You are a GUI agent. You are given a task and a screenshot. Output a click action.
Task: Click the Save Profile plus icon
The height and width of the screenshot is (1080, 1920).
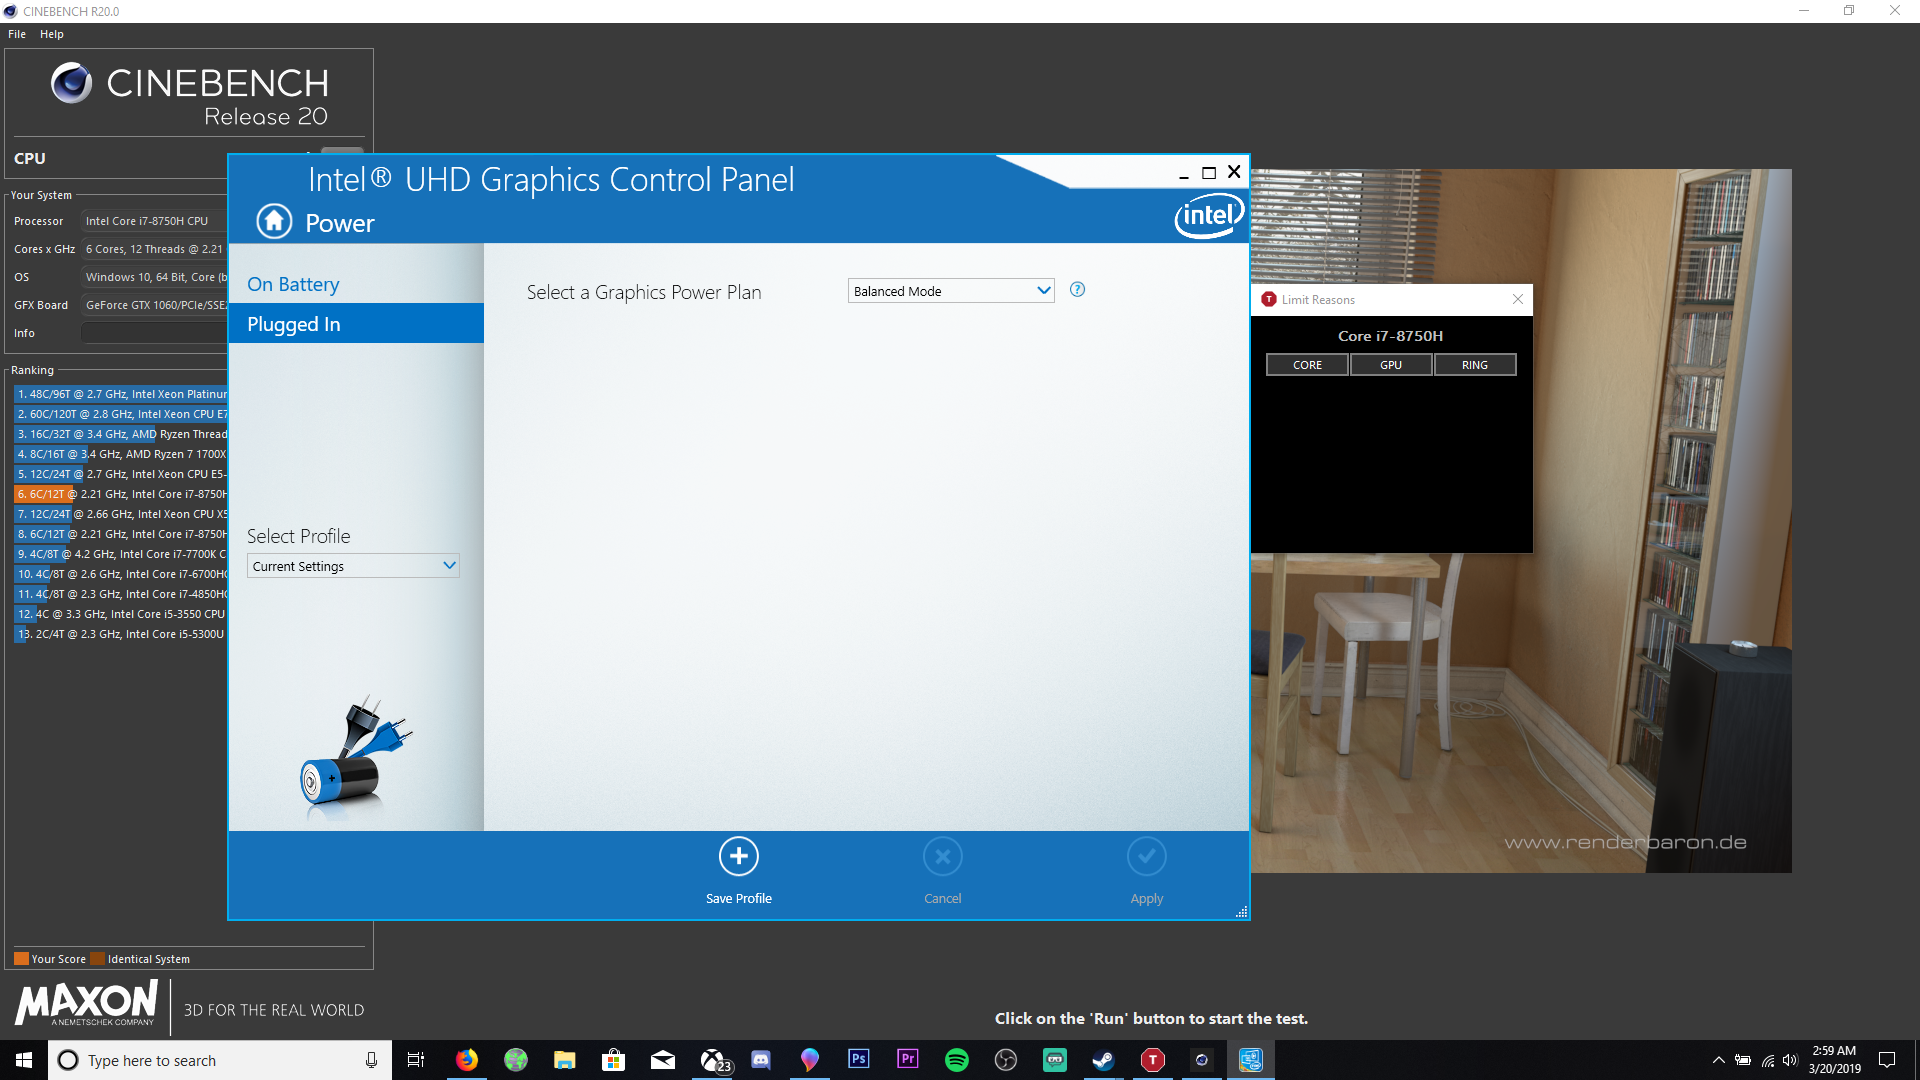point(739,856)
